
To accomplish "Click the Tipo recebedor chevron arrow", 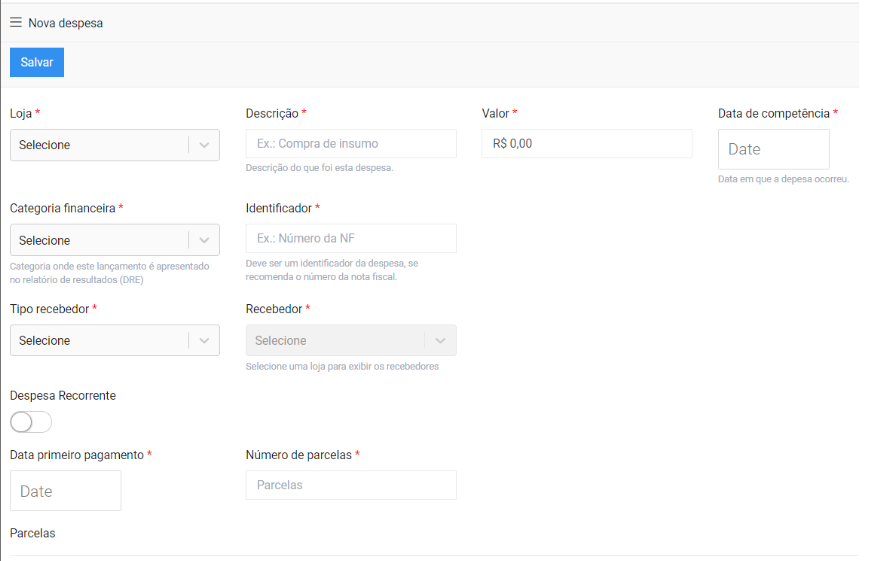I will coord(204,340).
